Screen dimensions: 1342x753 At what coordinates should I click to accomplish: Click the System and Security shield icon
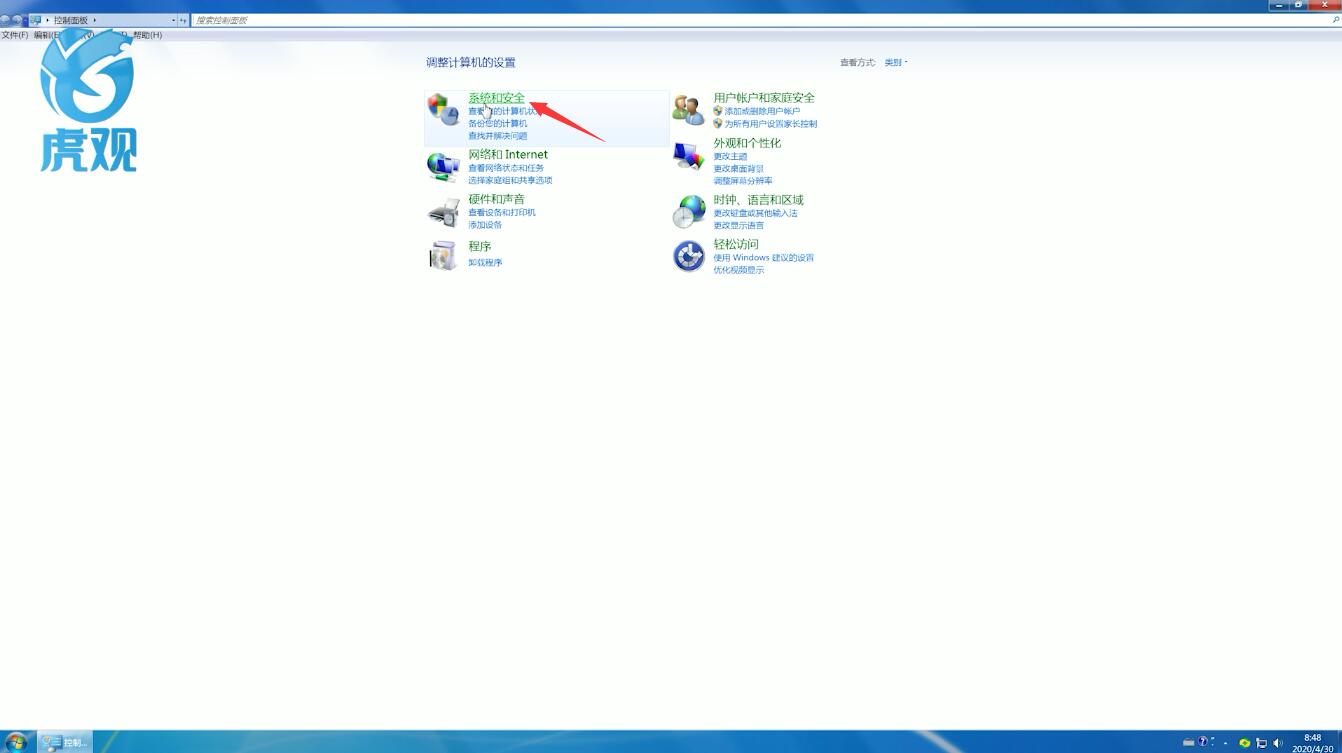click(x=442, y=109)
